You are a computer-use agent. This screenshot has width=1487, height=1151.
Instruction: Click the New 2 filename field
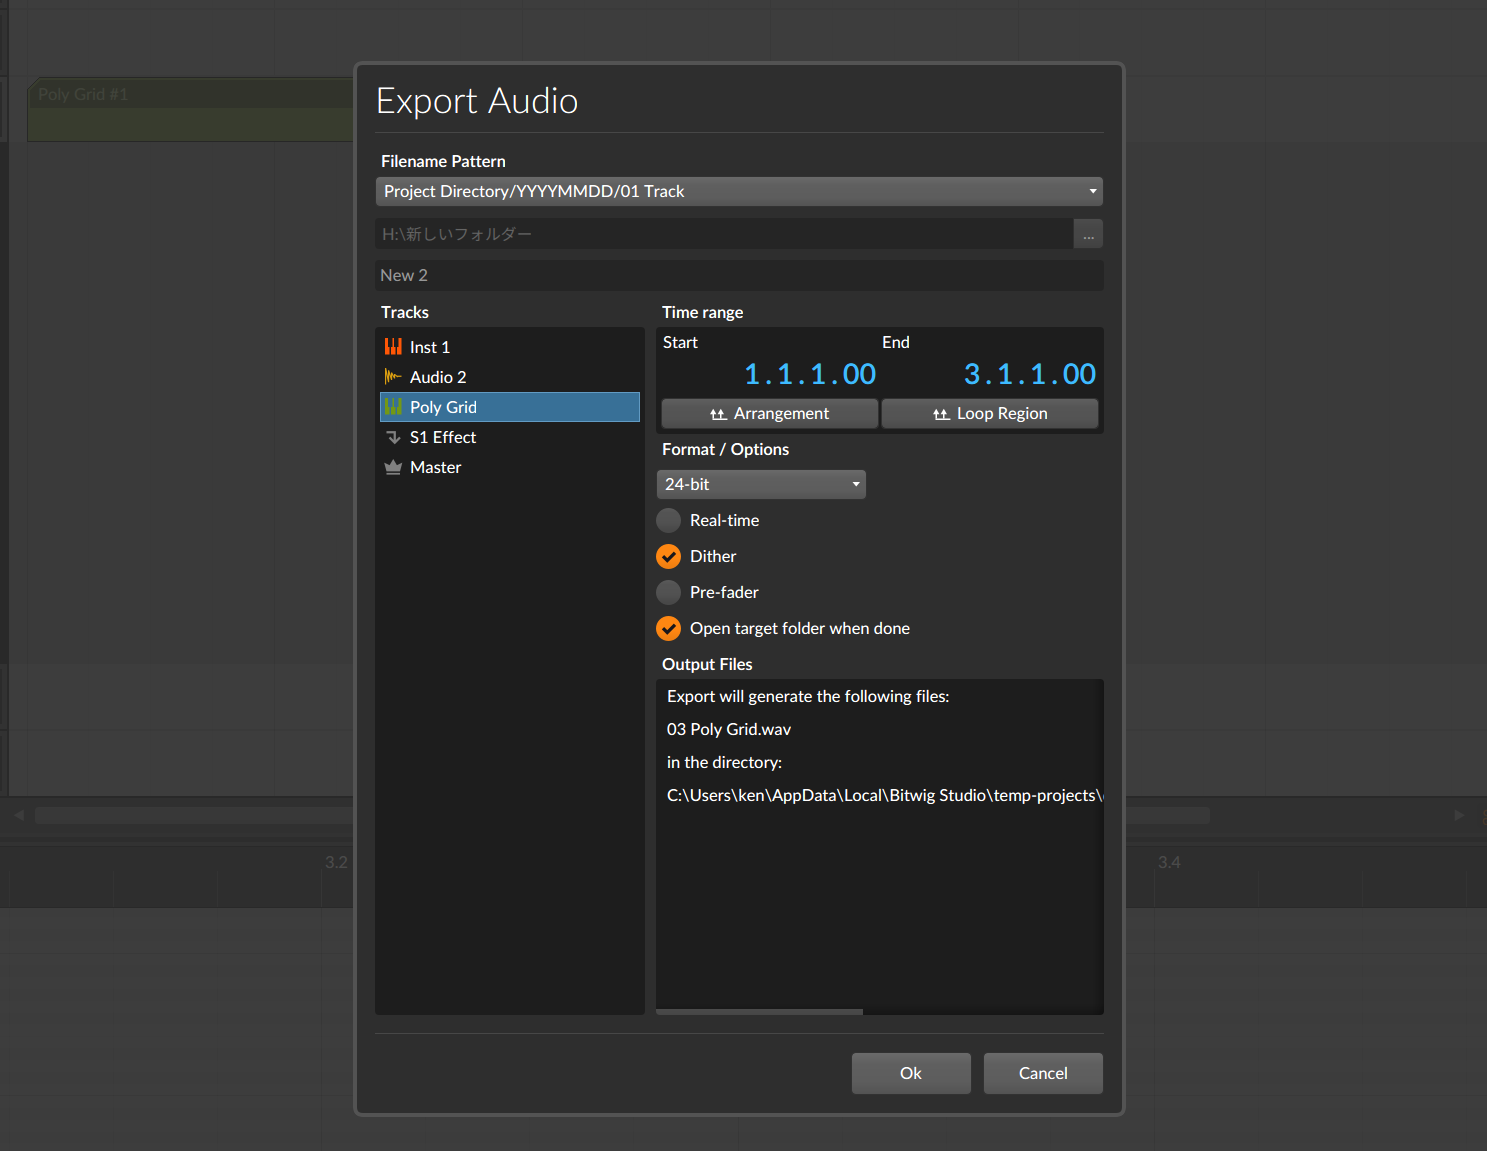[739, 275]
